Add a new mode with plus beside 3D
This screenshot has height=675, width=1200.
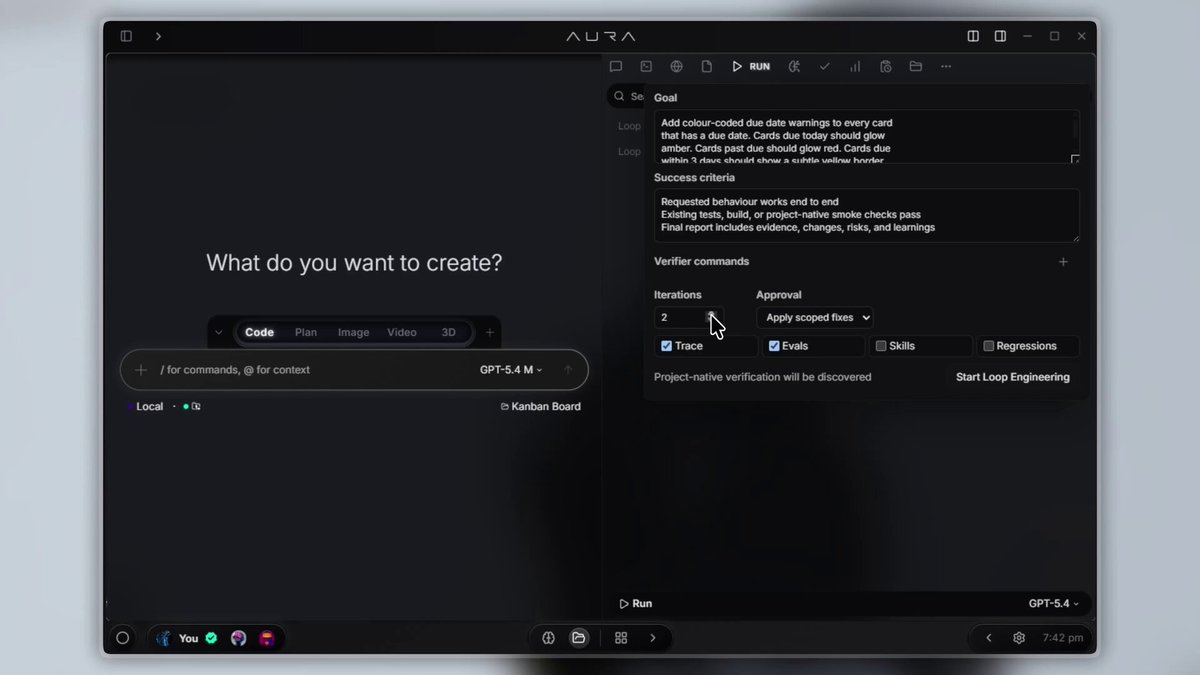[x=489, y=332]
